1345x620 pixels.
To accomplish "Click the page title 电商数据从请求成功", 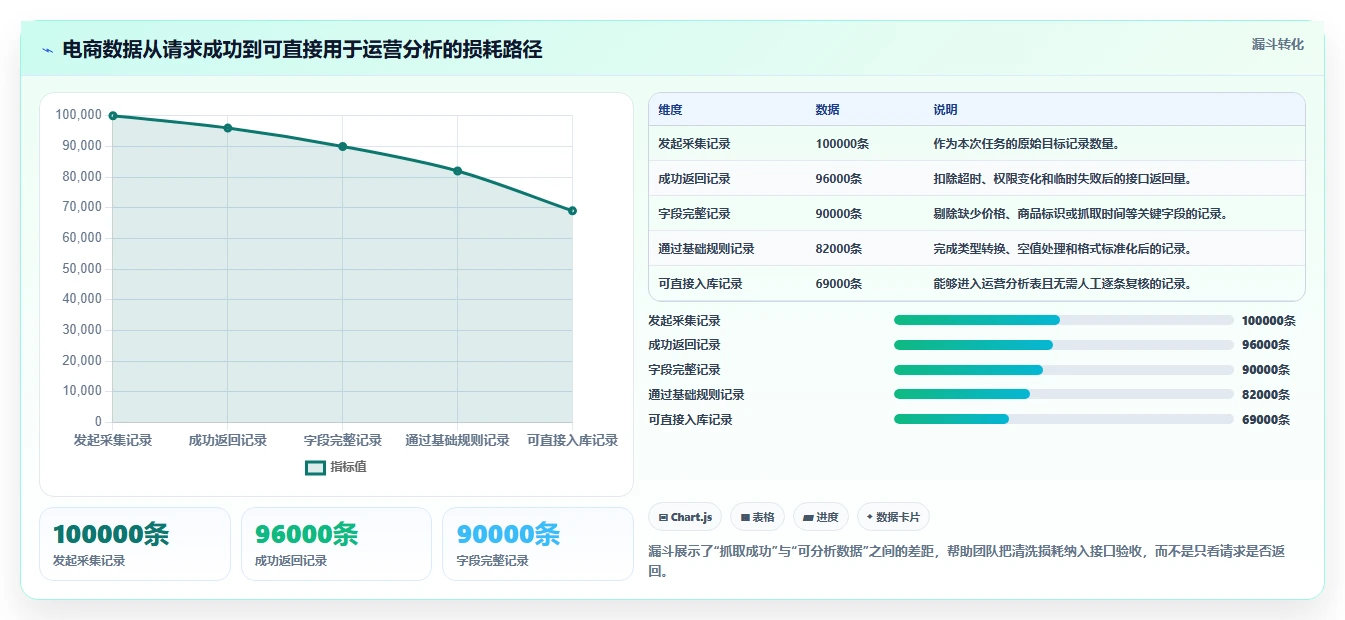I will 302,50.
